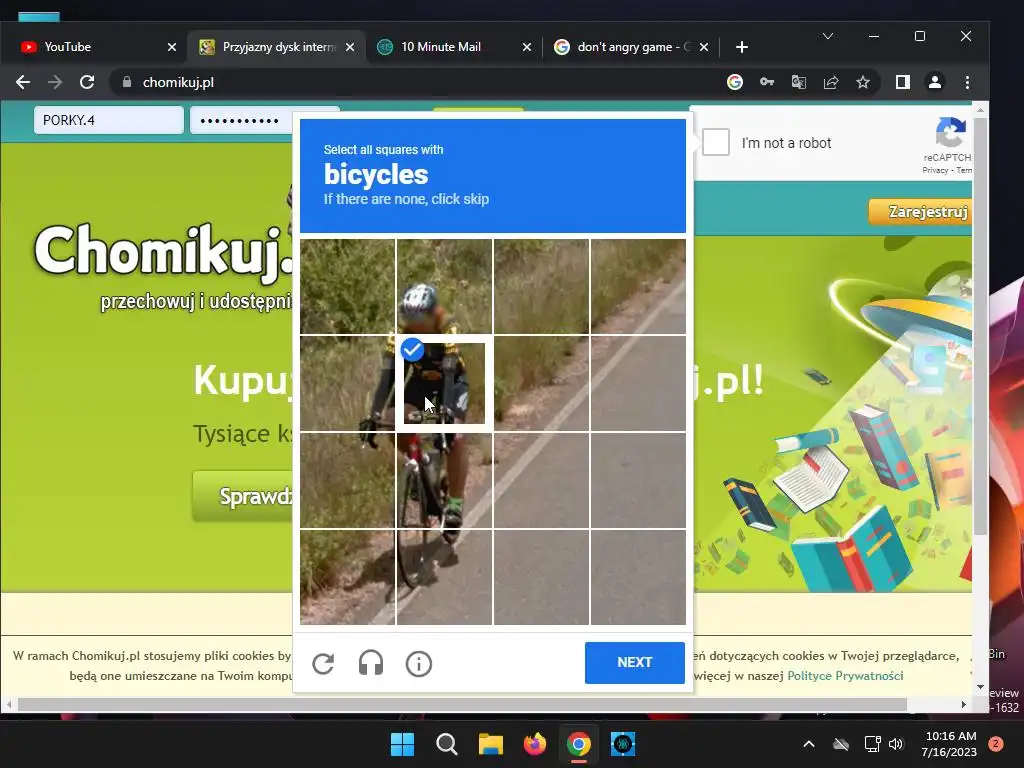Select tile with bicycle frame and legs
Viewport: 1024px width, 768px height.
444,480
